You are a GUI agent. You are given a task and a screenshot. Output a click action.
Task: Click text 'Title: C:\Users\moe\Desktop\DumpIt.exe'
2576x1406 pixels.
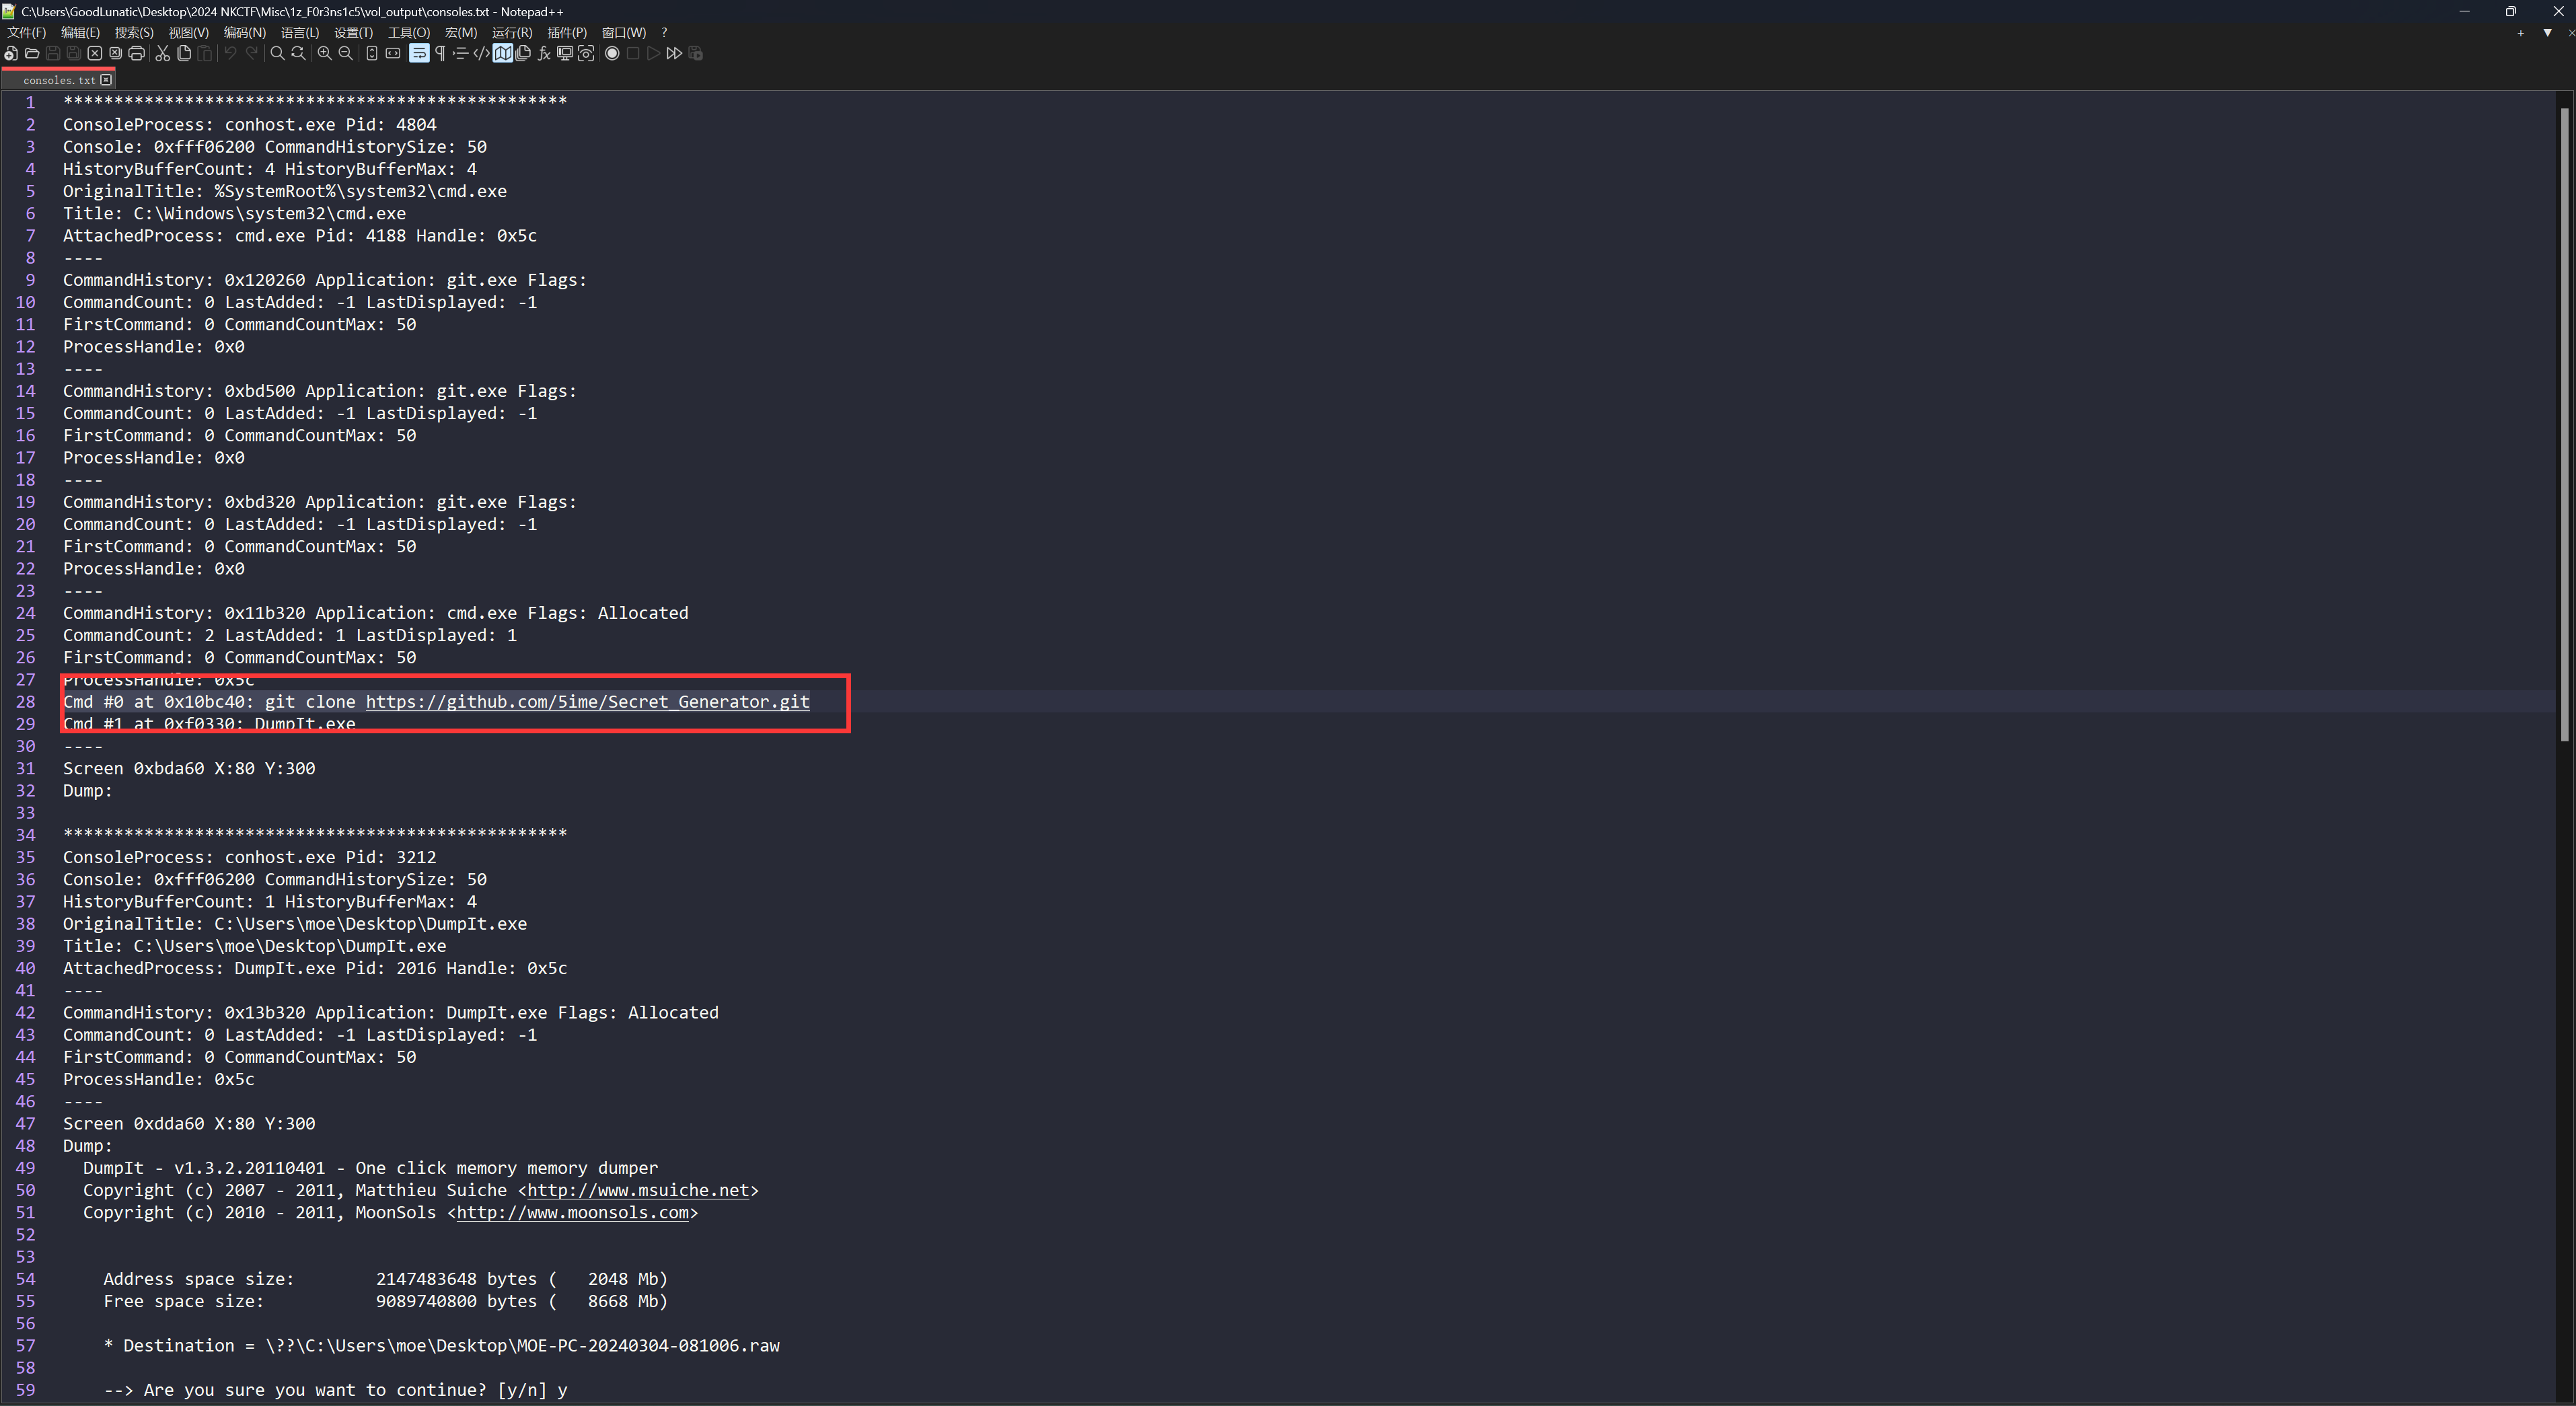click(255, 946)
